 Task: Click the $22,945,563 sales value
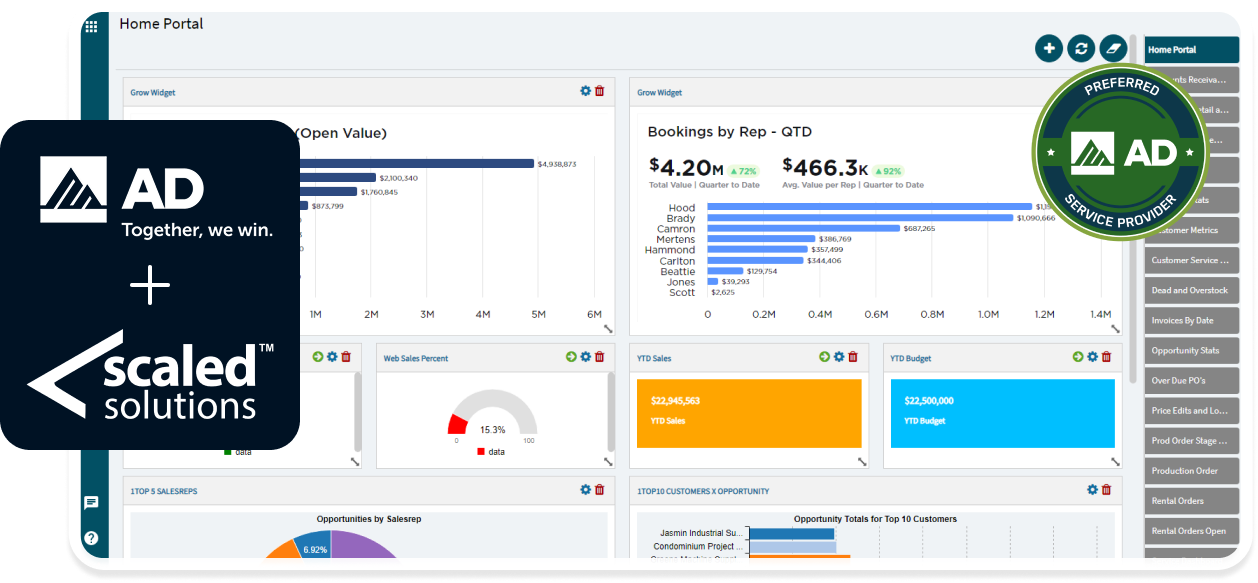pos(676,400)
